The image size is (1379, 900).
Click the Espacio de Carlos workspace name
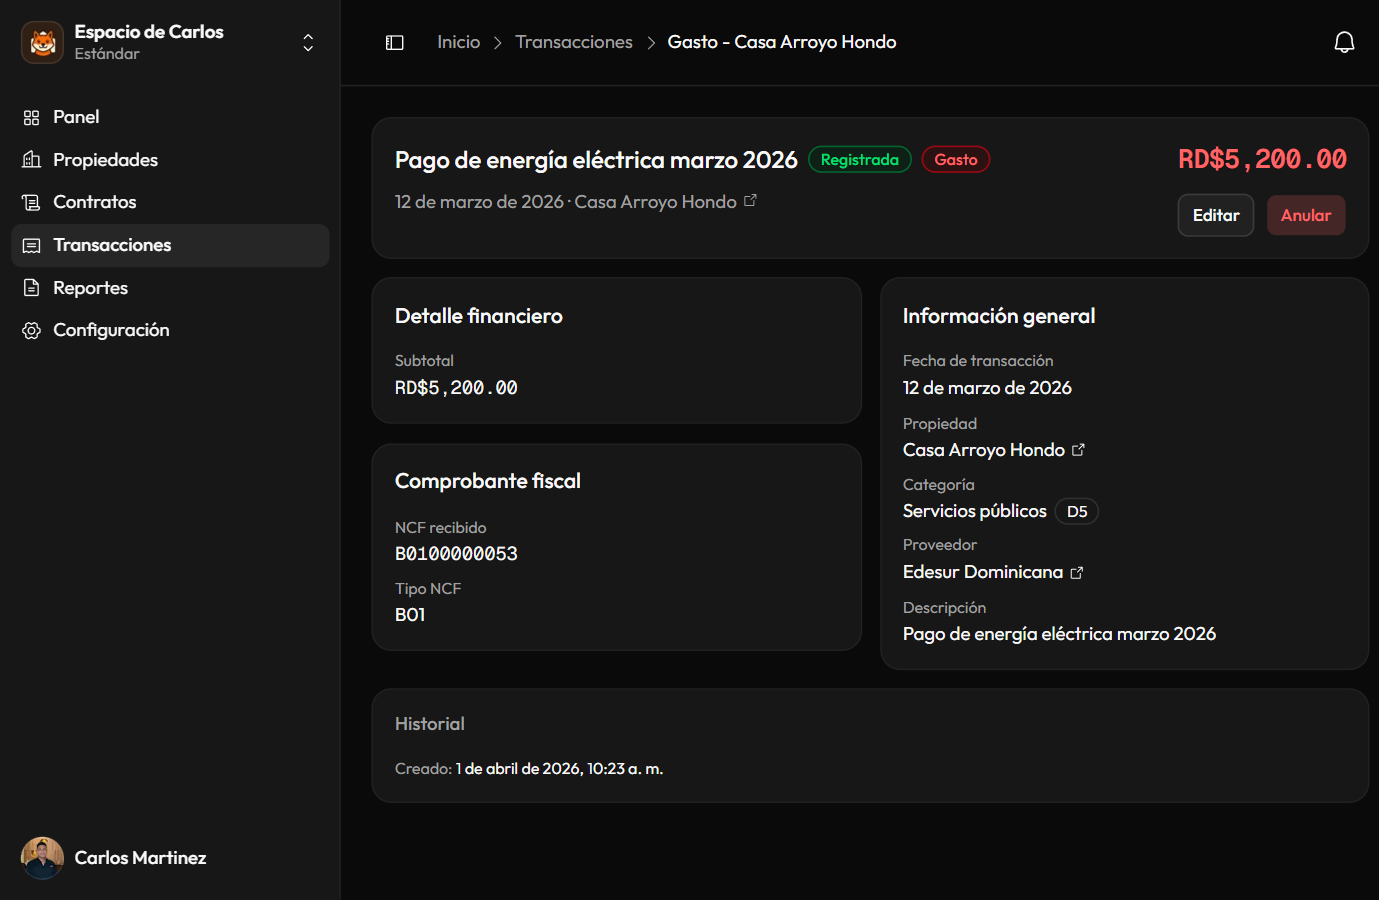tap(149, 32)
